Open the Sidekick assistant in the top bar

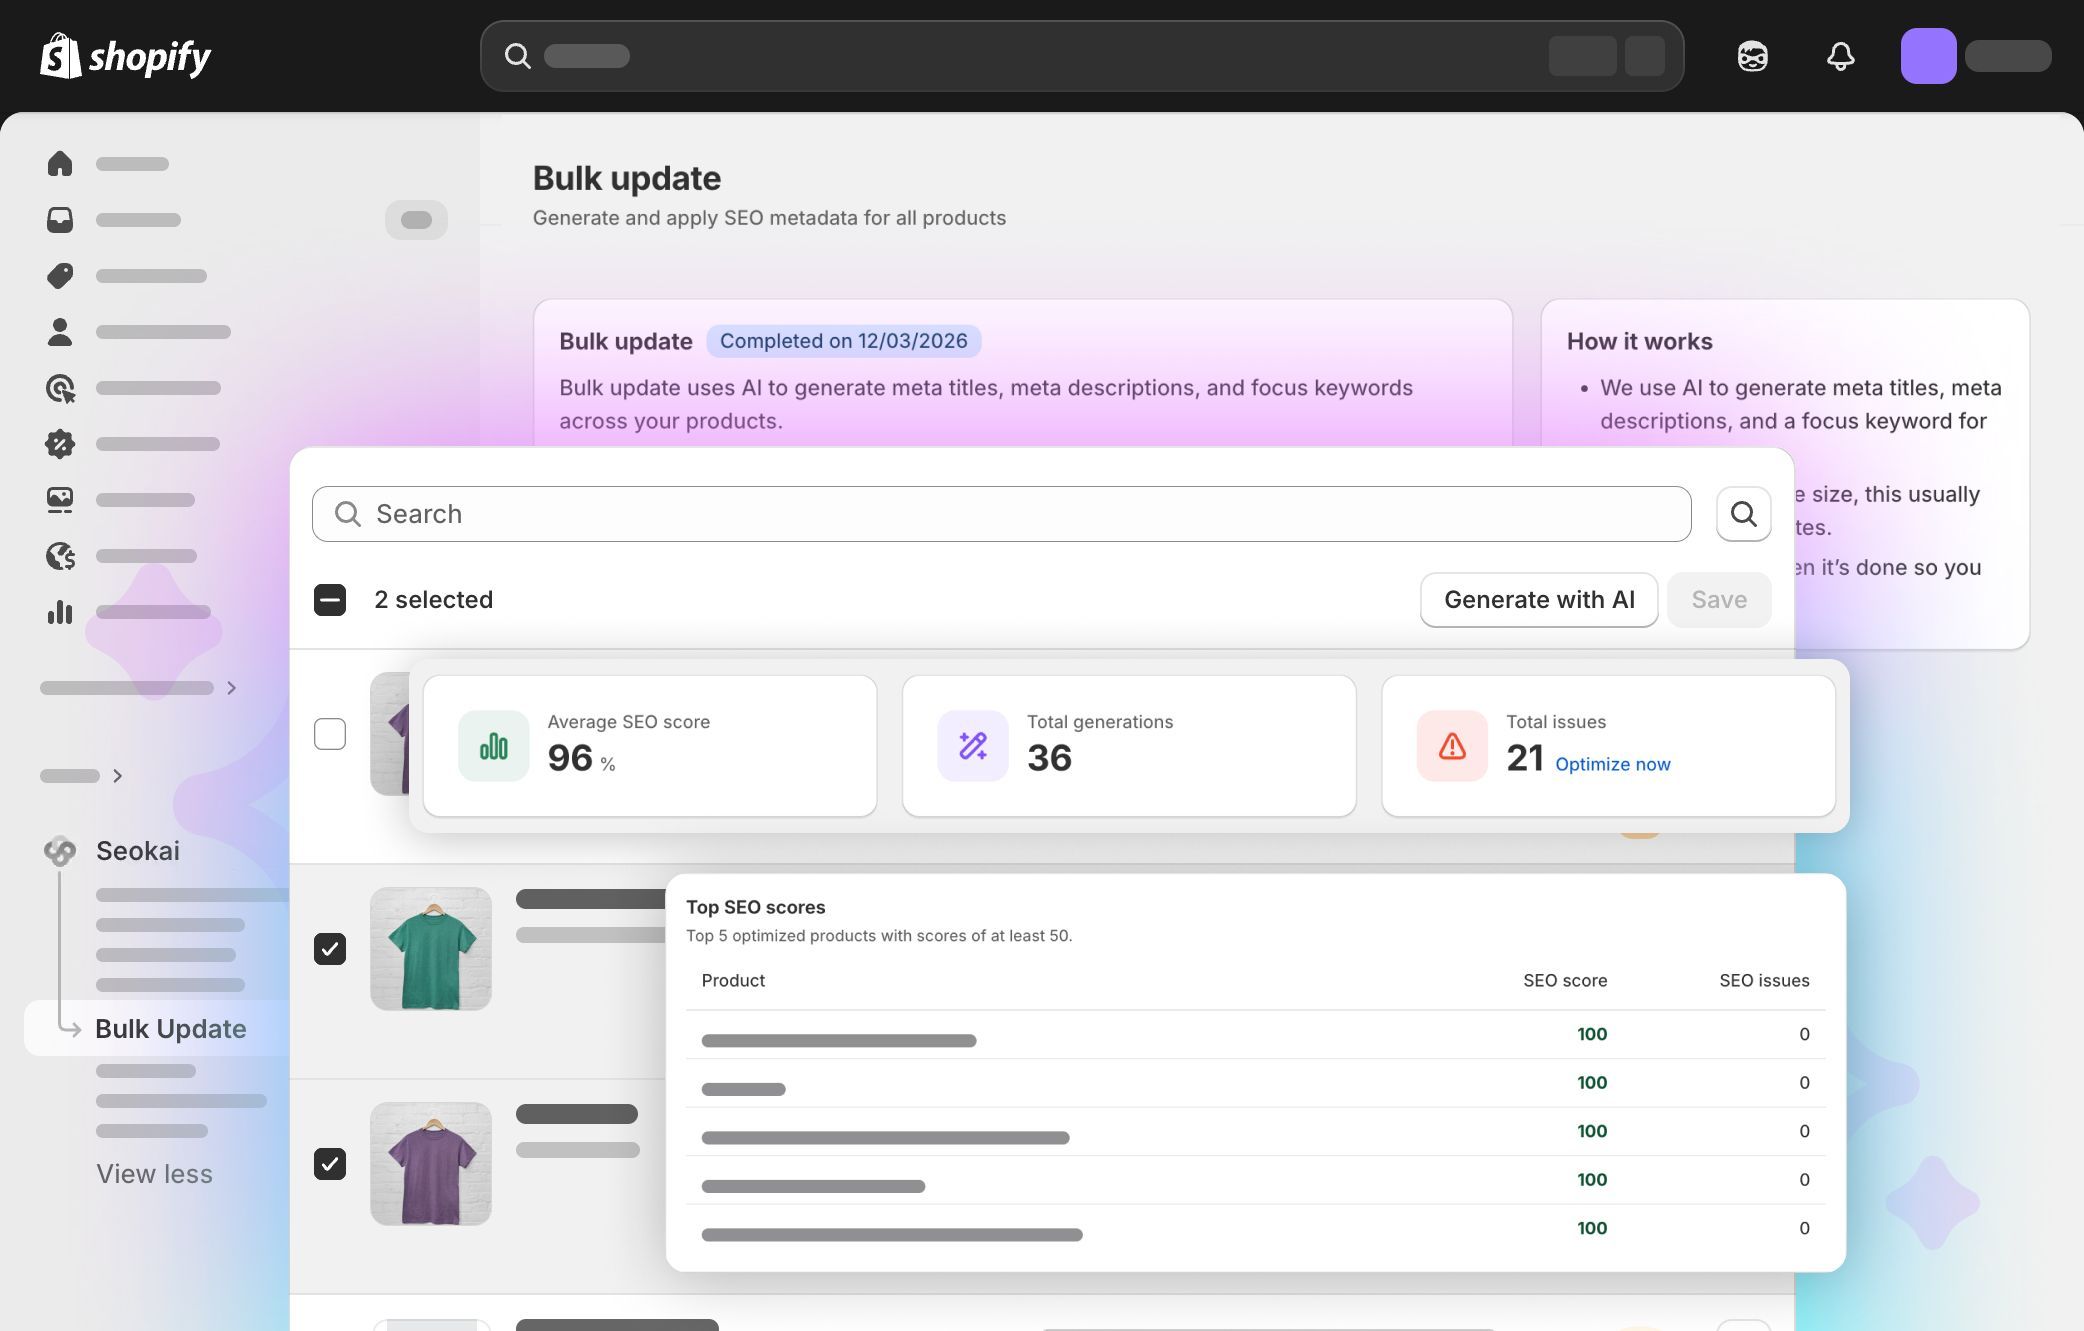(1753, 56)
